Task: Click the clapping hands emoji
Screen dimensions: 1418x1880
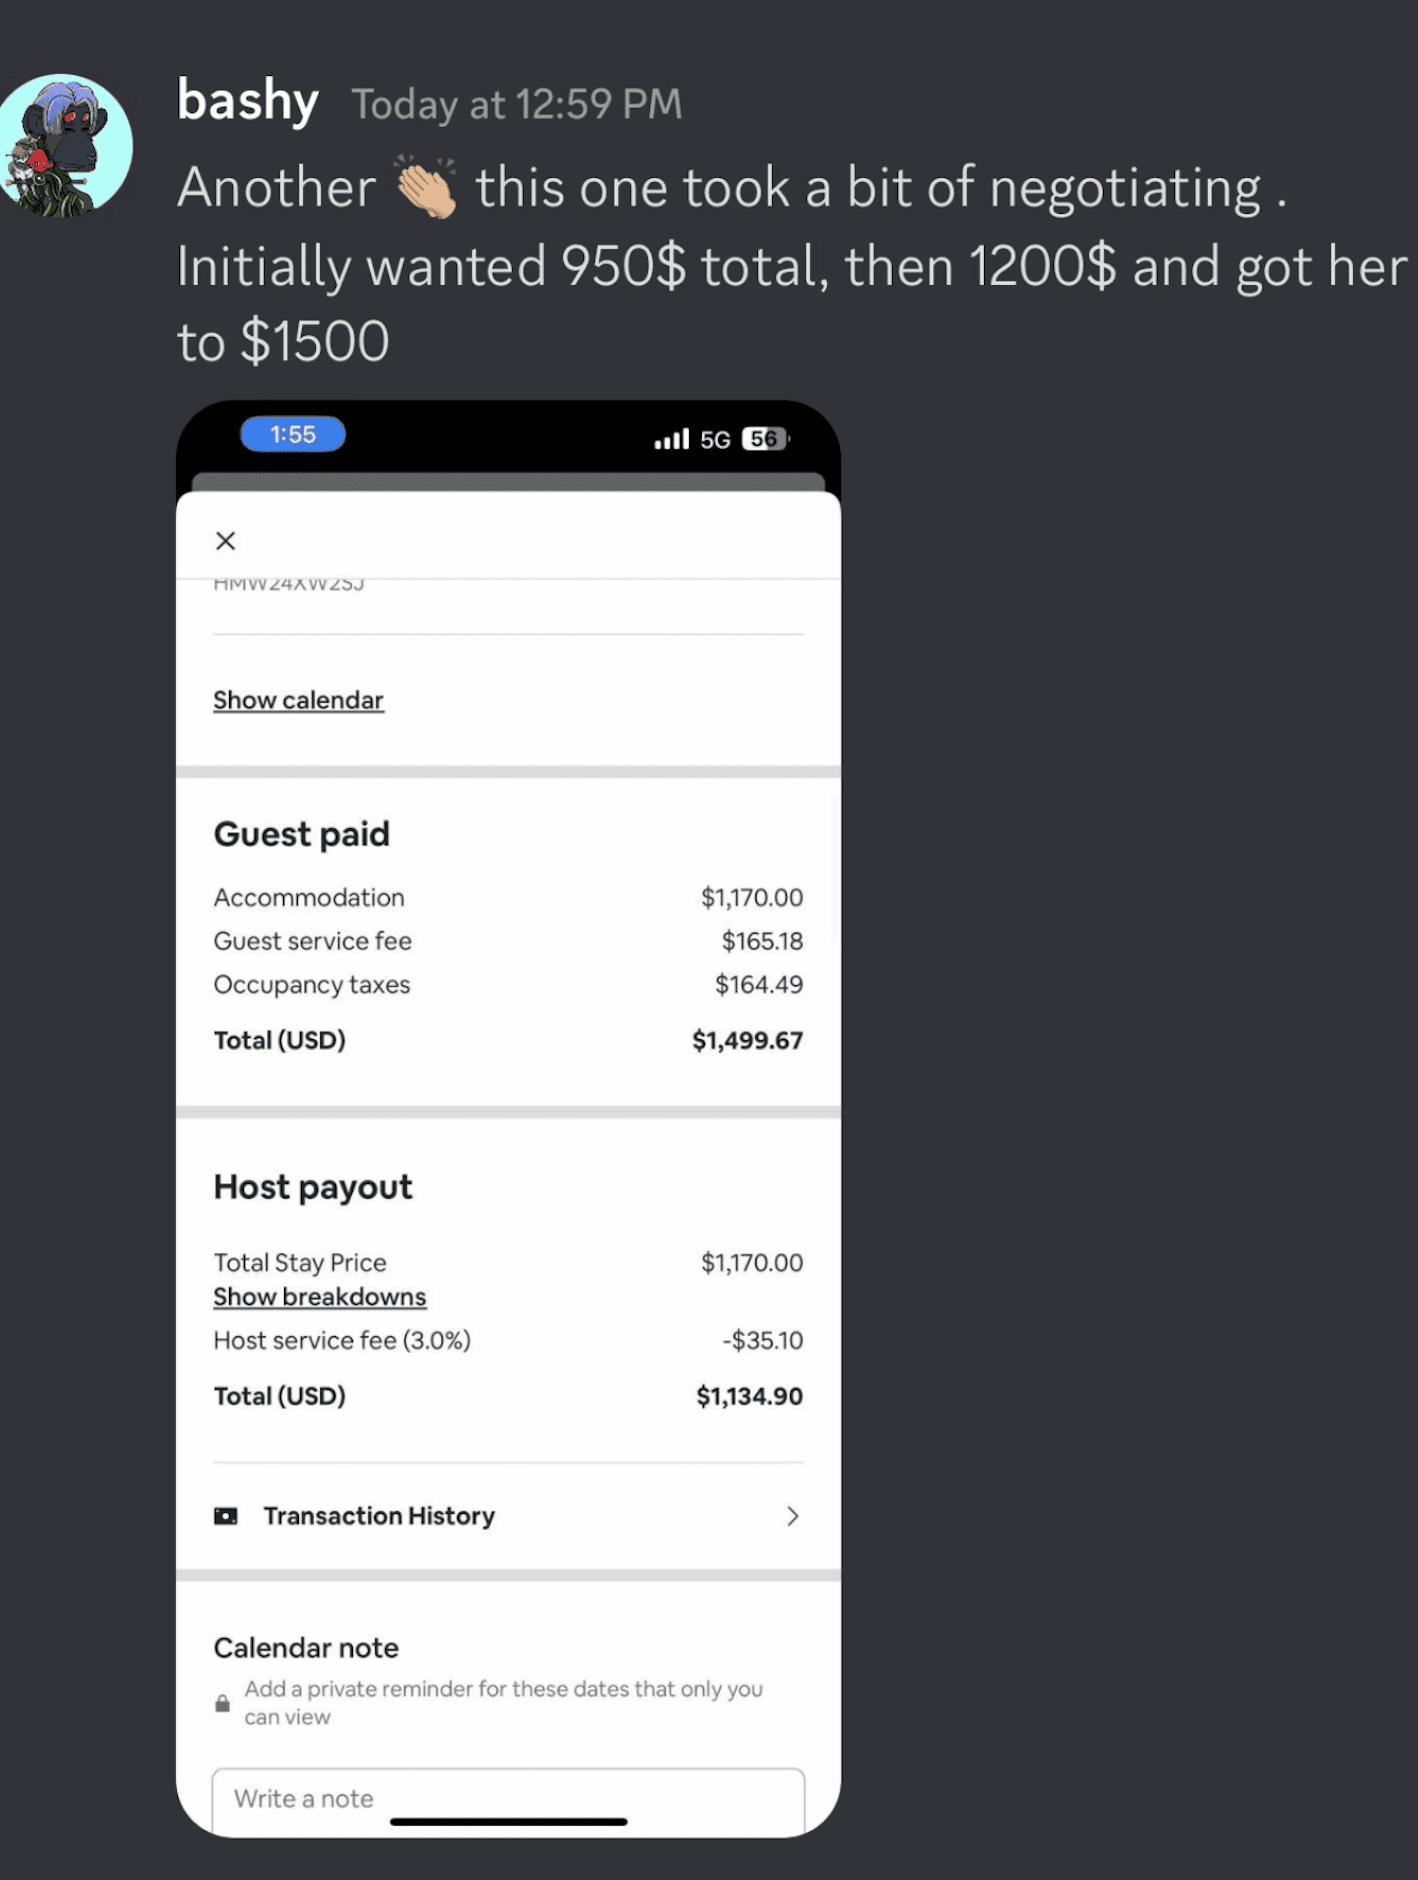Action: click(x=426, y=186)
